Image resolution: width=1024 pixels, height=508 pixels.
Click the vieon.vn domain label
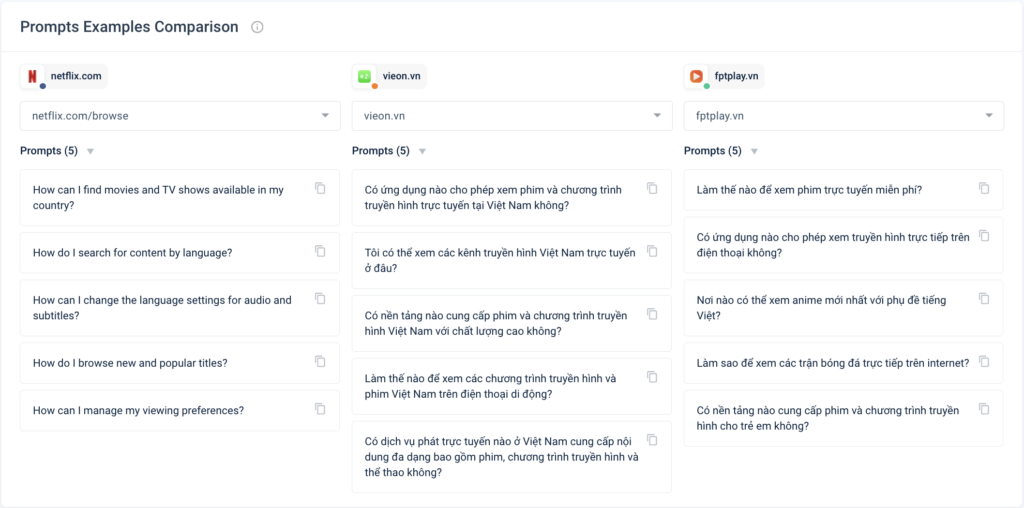(402, 76)
